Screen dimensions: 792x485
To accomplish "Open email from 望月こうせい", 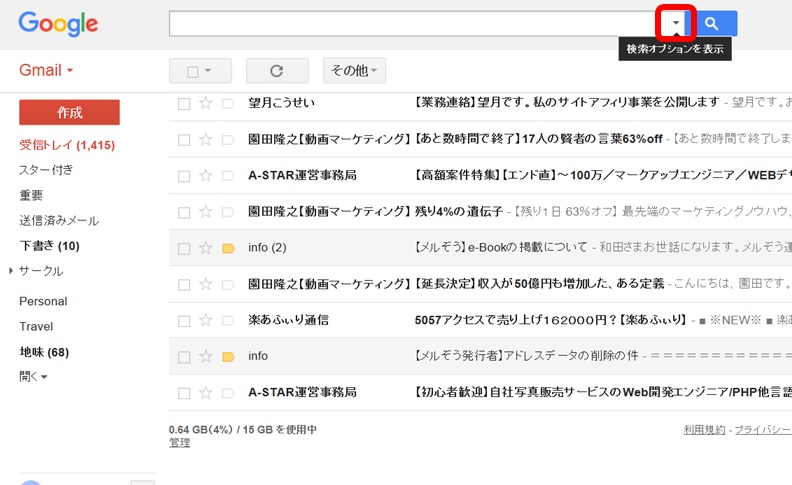I will (281, 103).
